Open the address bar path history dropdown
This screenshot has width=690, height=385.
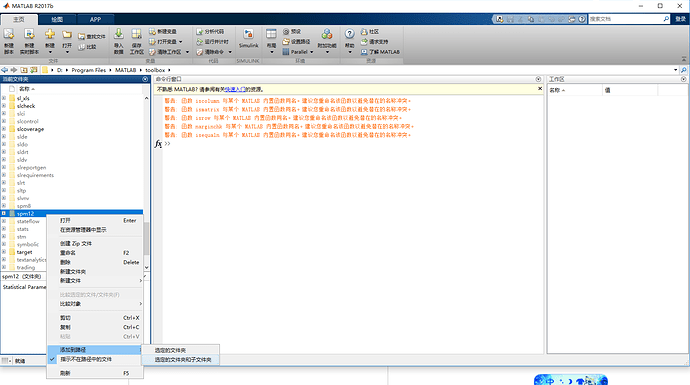[x=675, y=70]
